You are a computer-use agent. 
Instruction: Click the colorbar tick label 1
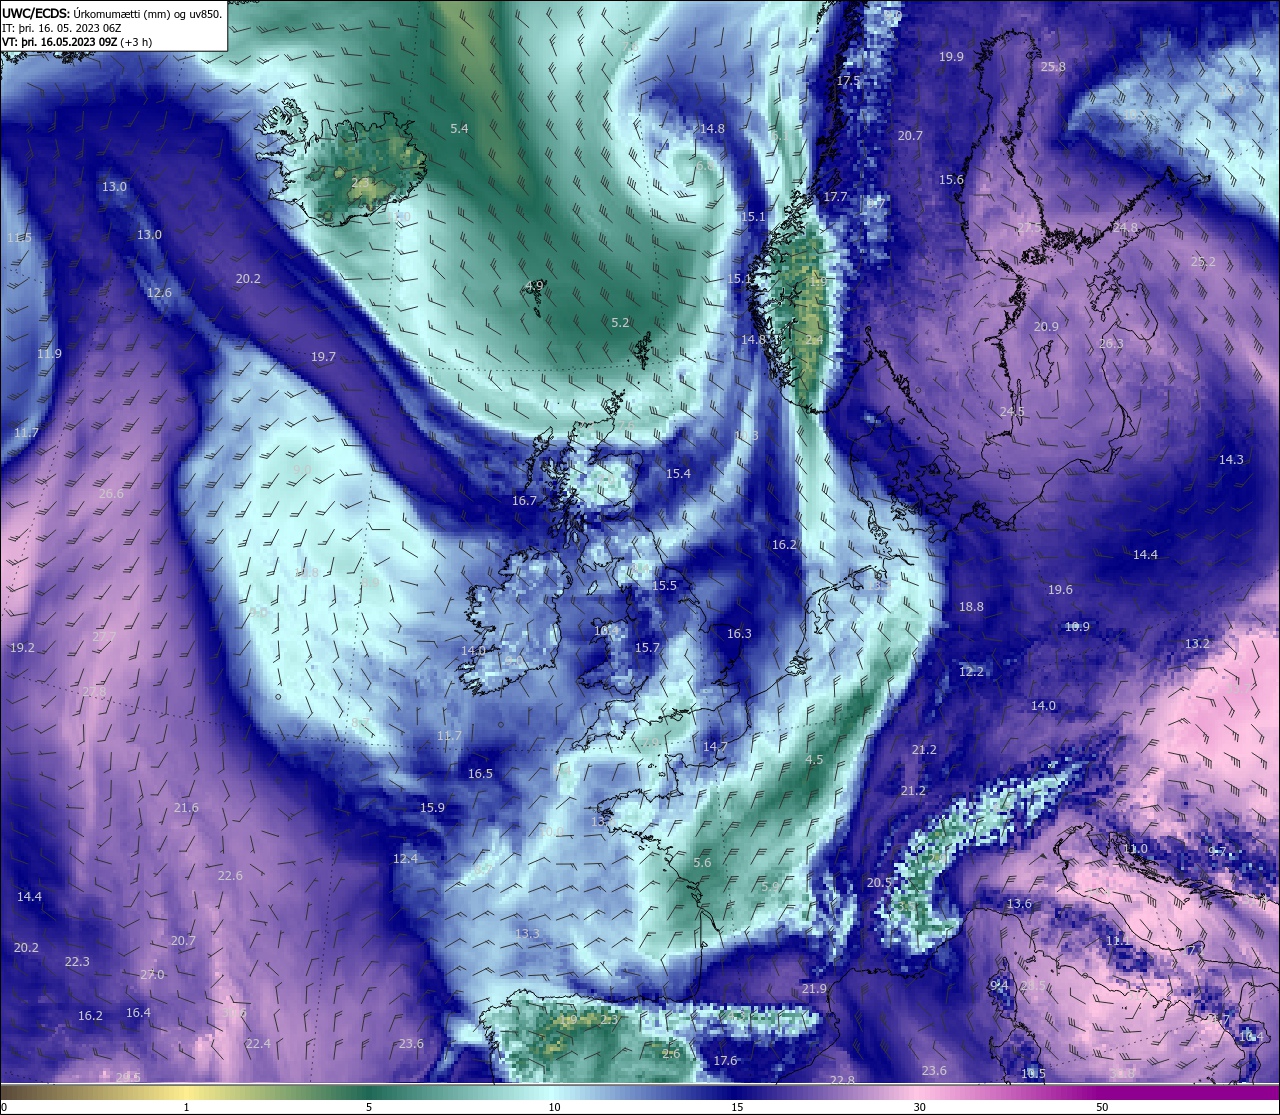click(x=187, y=1107)
